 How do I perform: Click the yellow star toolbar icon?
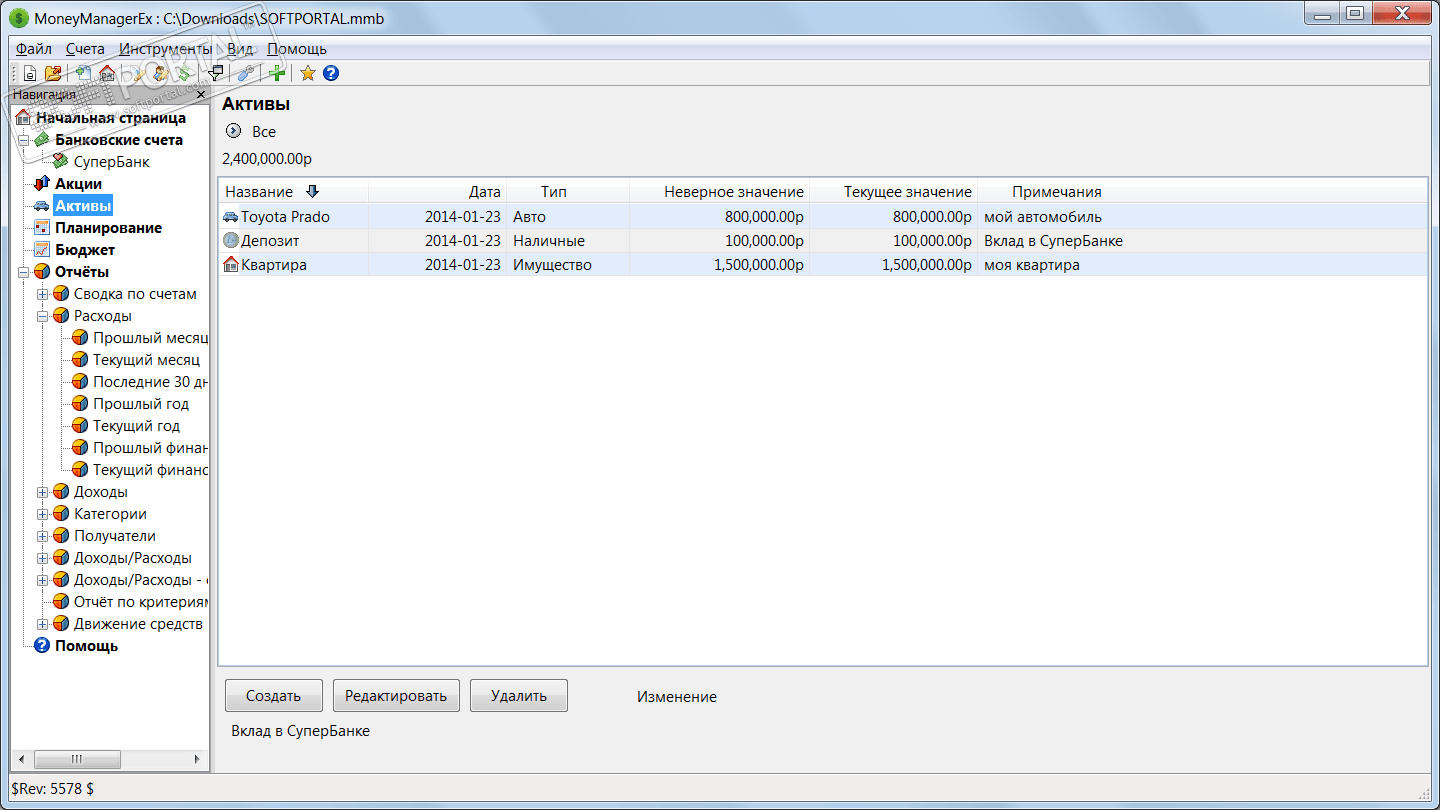[308, 73]
